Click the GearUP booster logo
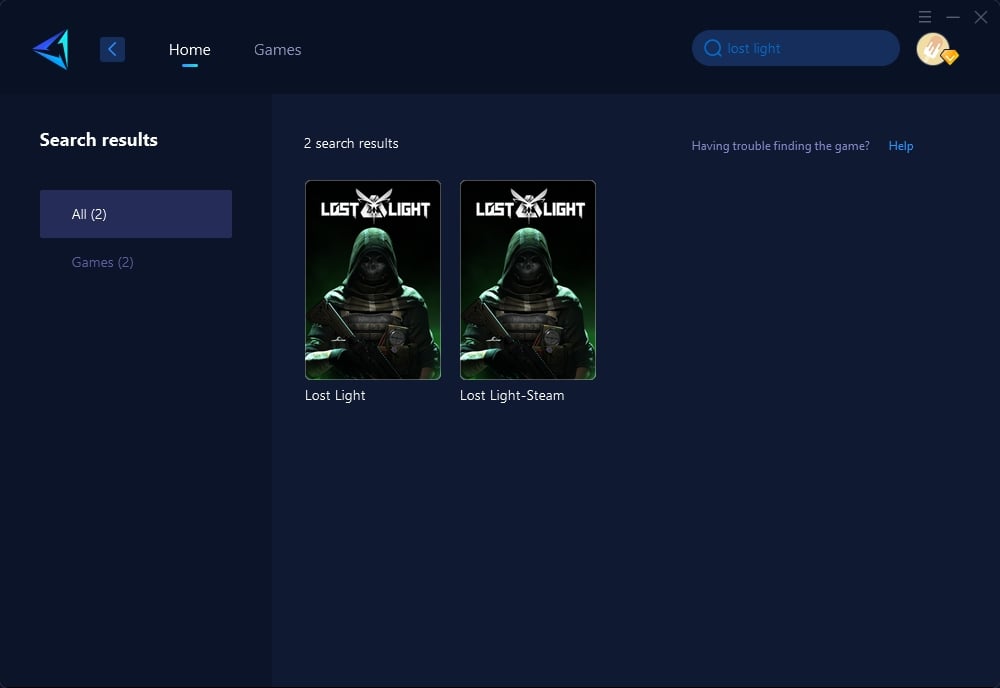1000x688 pixels. (x=51, y=49)
